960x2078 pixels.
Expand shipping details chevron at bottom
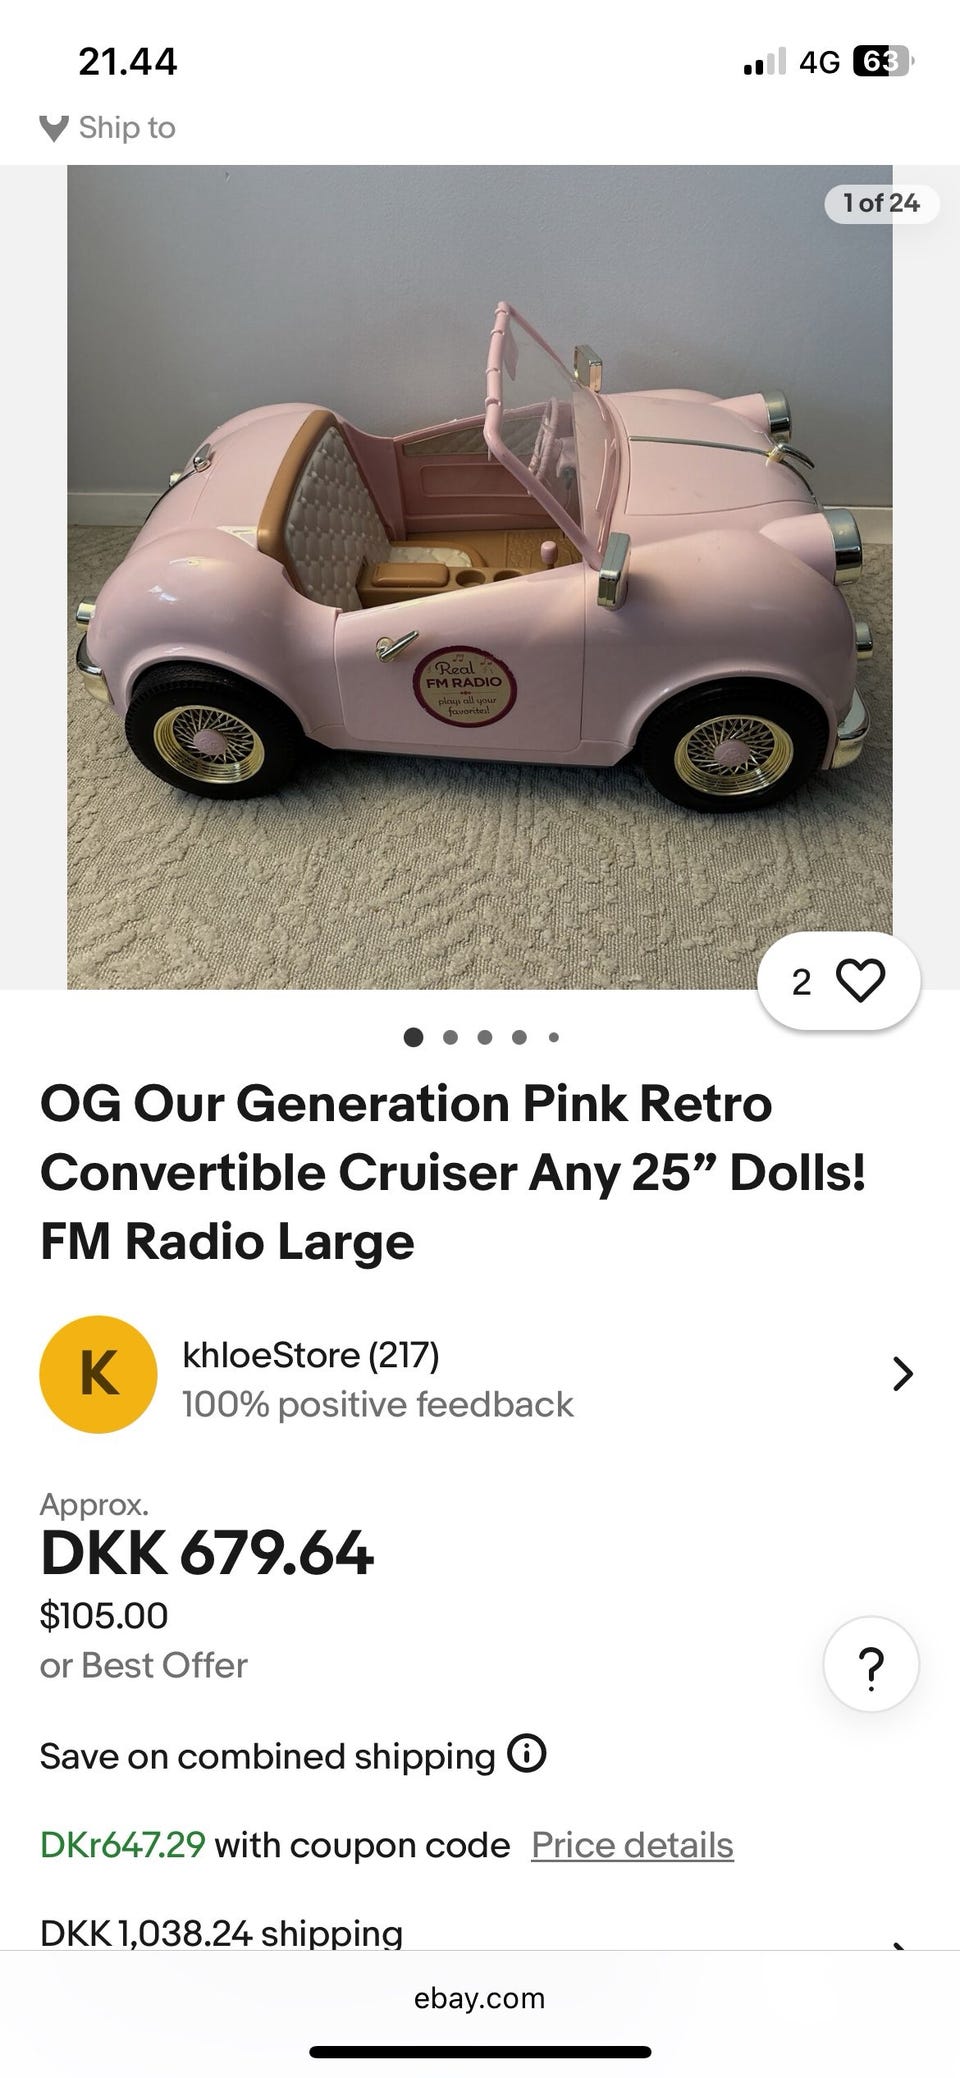tap(902, 1942)
